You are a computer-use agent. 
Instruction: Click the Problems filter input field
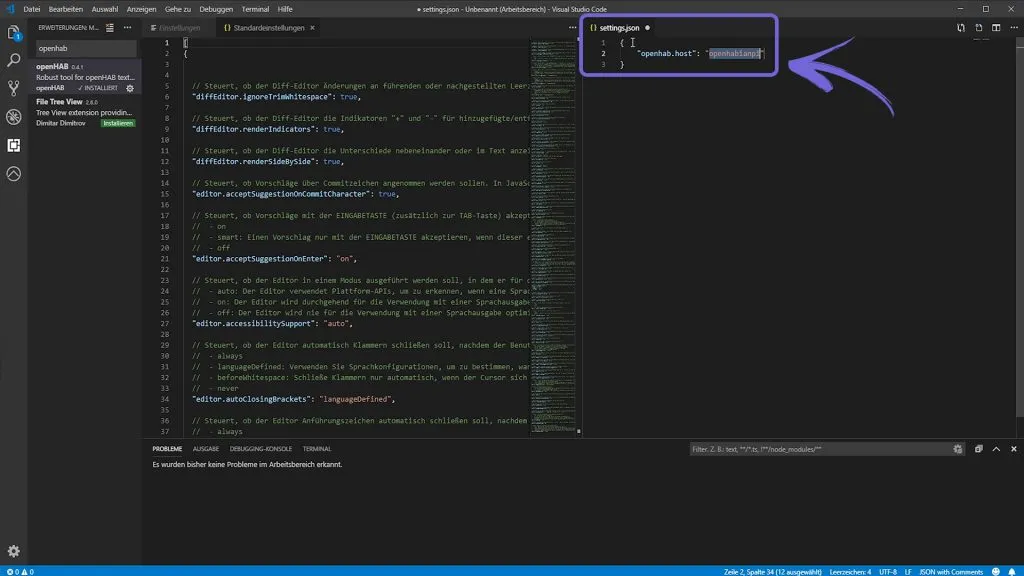[820, 449]
